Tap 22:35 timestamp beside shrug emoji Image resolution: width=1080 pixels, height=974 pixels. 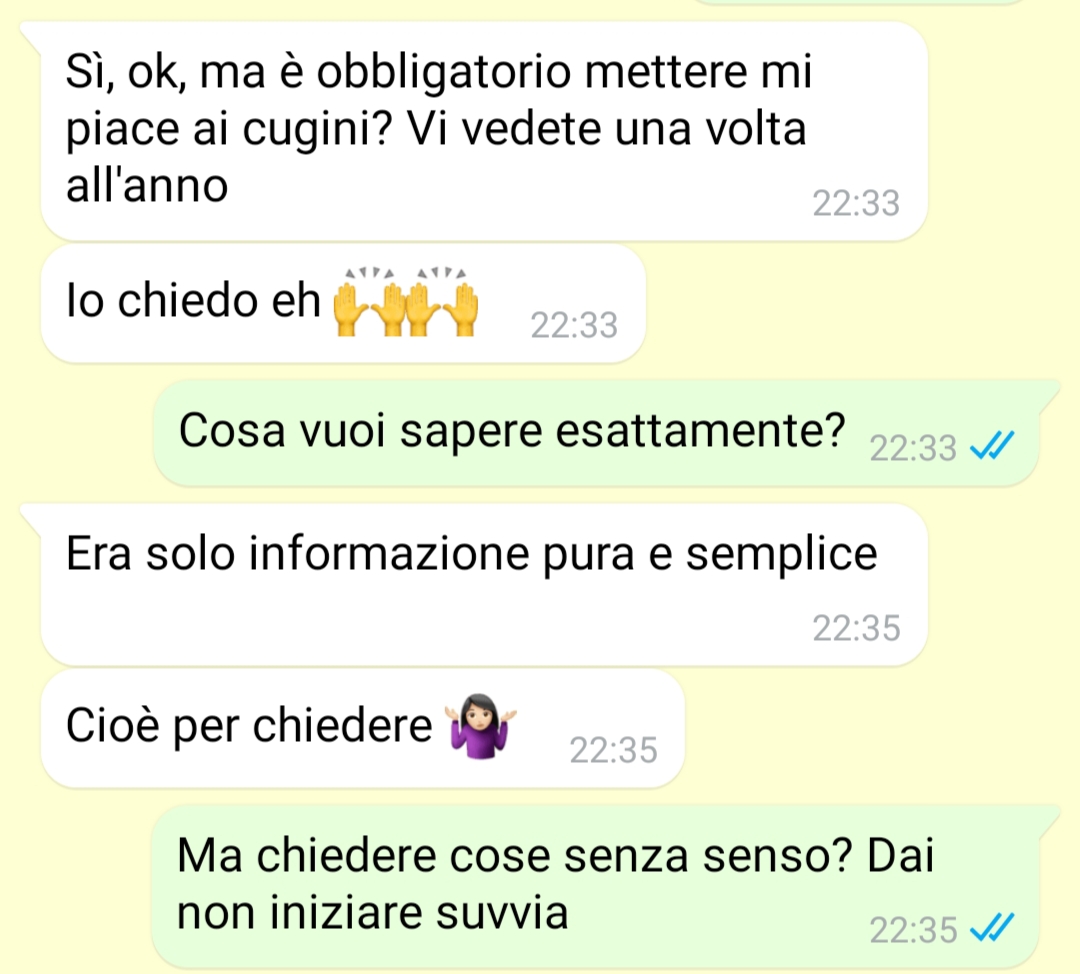click(x=613, y=751)
